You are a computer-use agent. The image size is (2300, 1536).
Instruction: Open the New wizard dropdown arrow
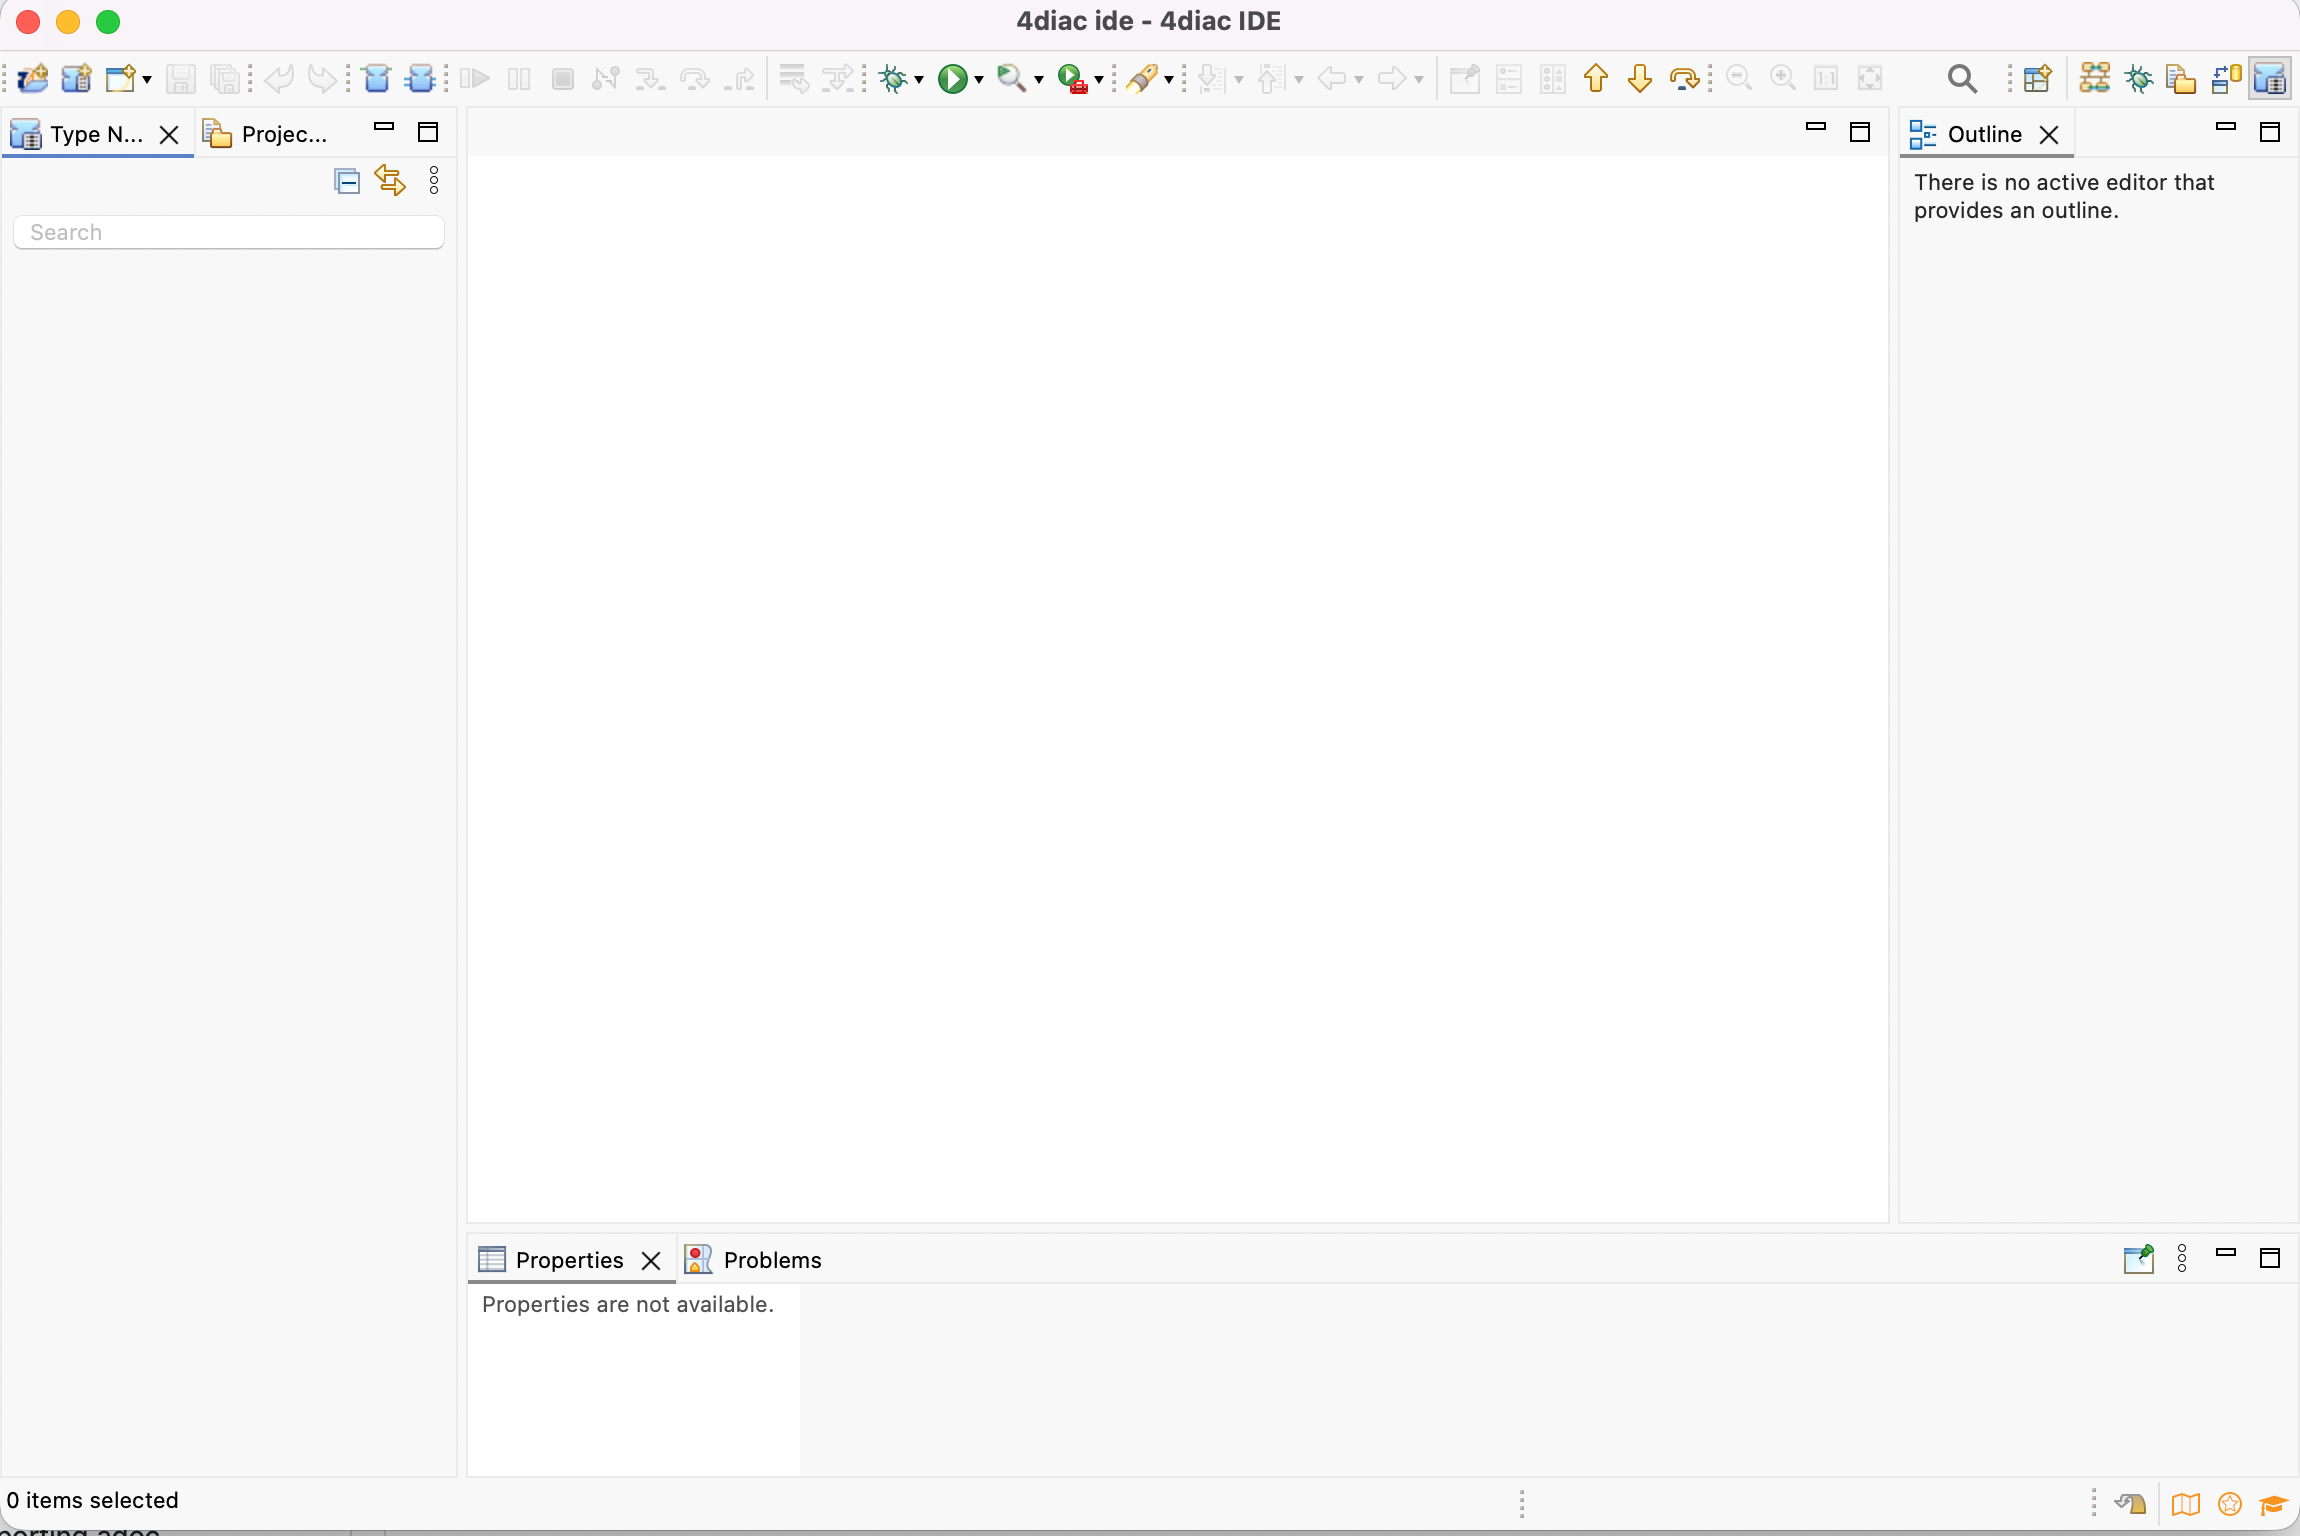(147, 79)
